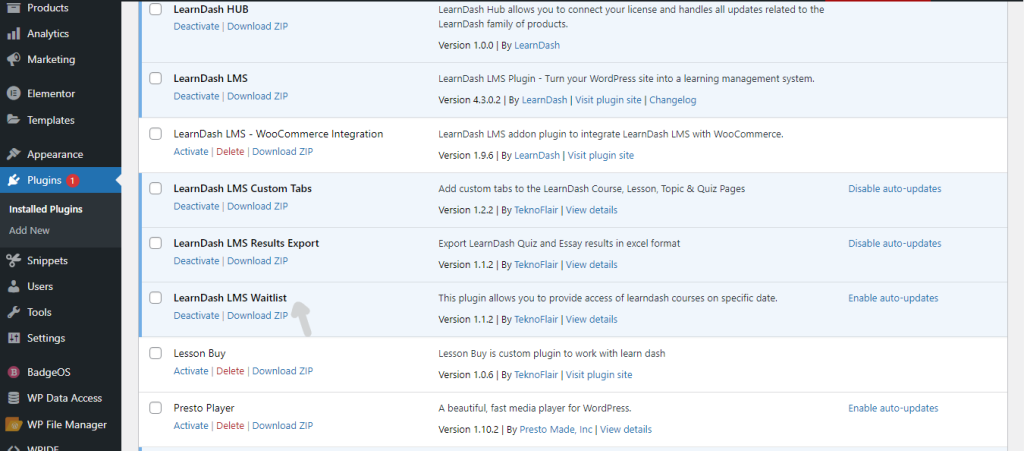Open the Snippets menu
The width and height of the screenshot is (1024, 451).
pos(47,260)
